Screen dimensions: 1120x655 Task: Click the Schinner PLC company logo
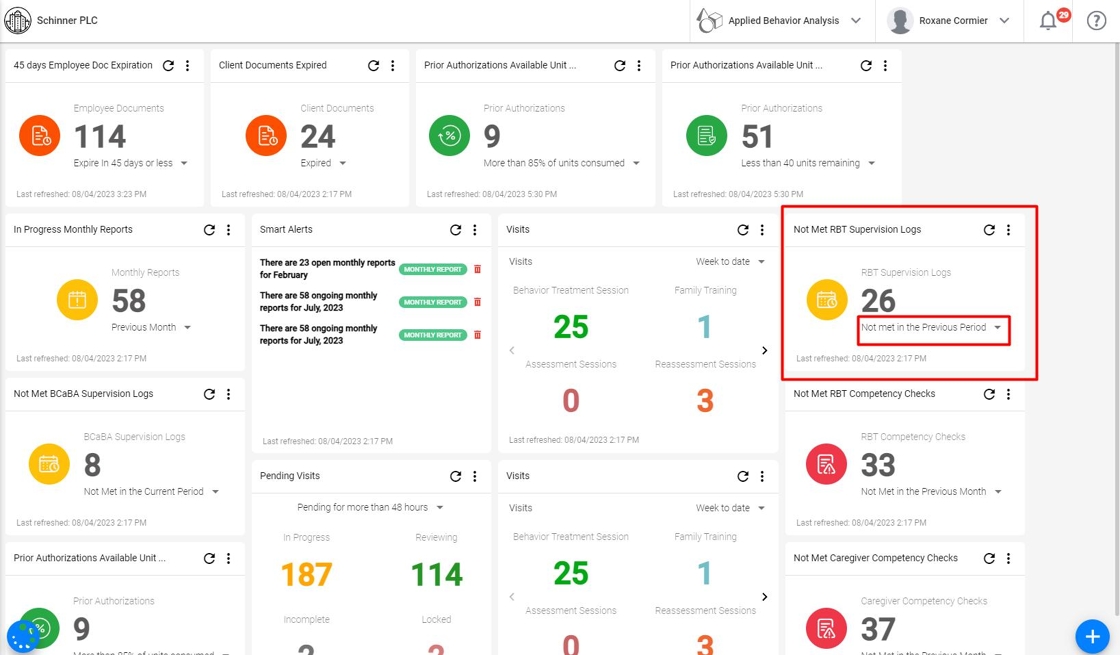18,21
